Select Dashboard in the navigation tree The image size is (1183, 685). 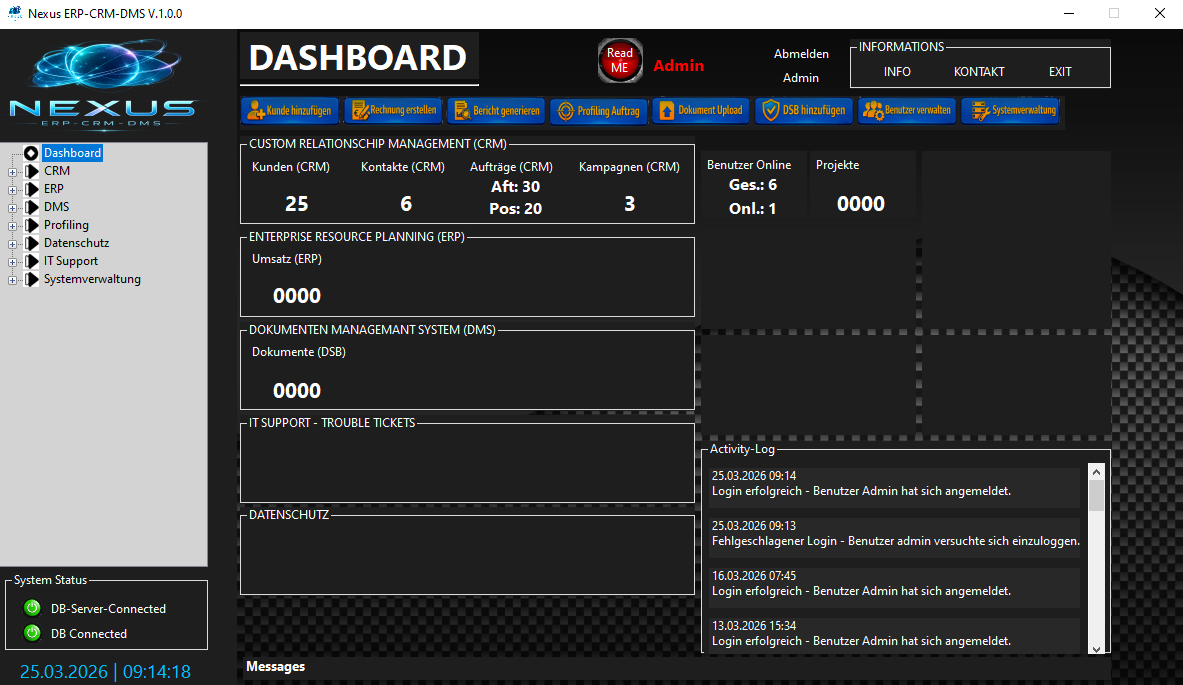pos(72,153)
